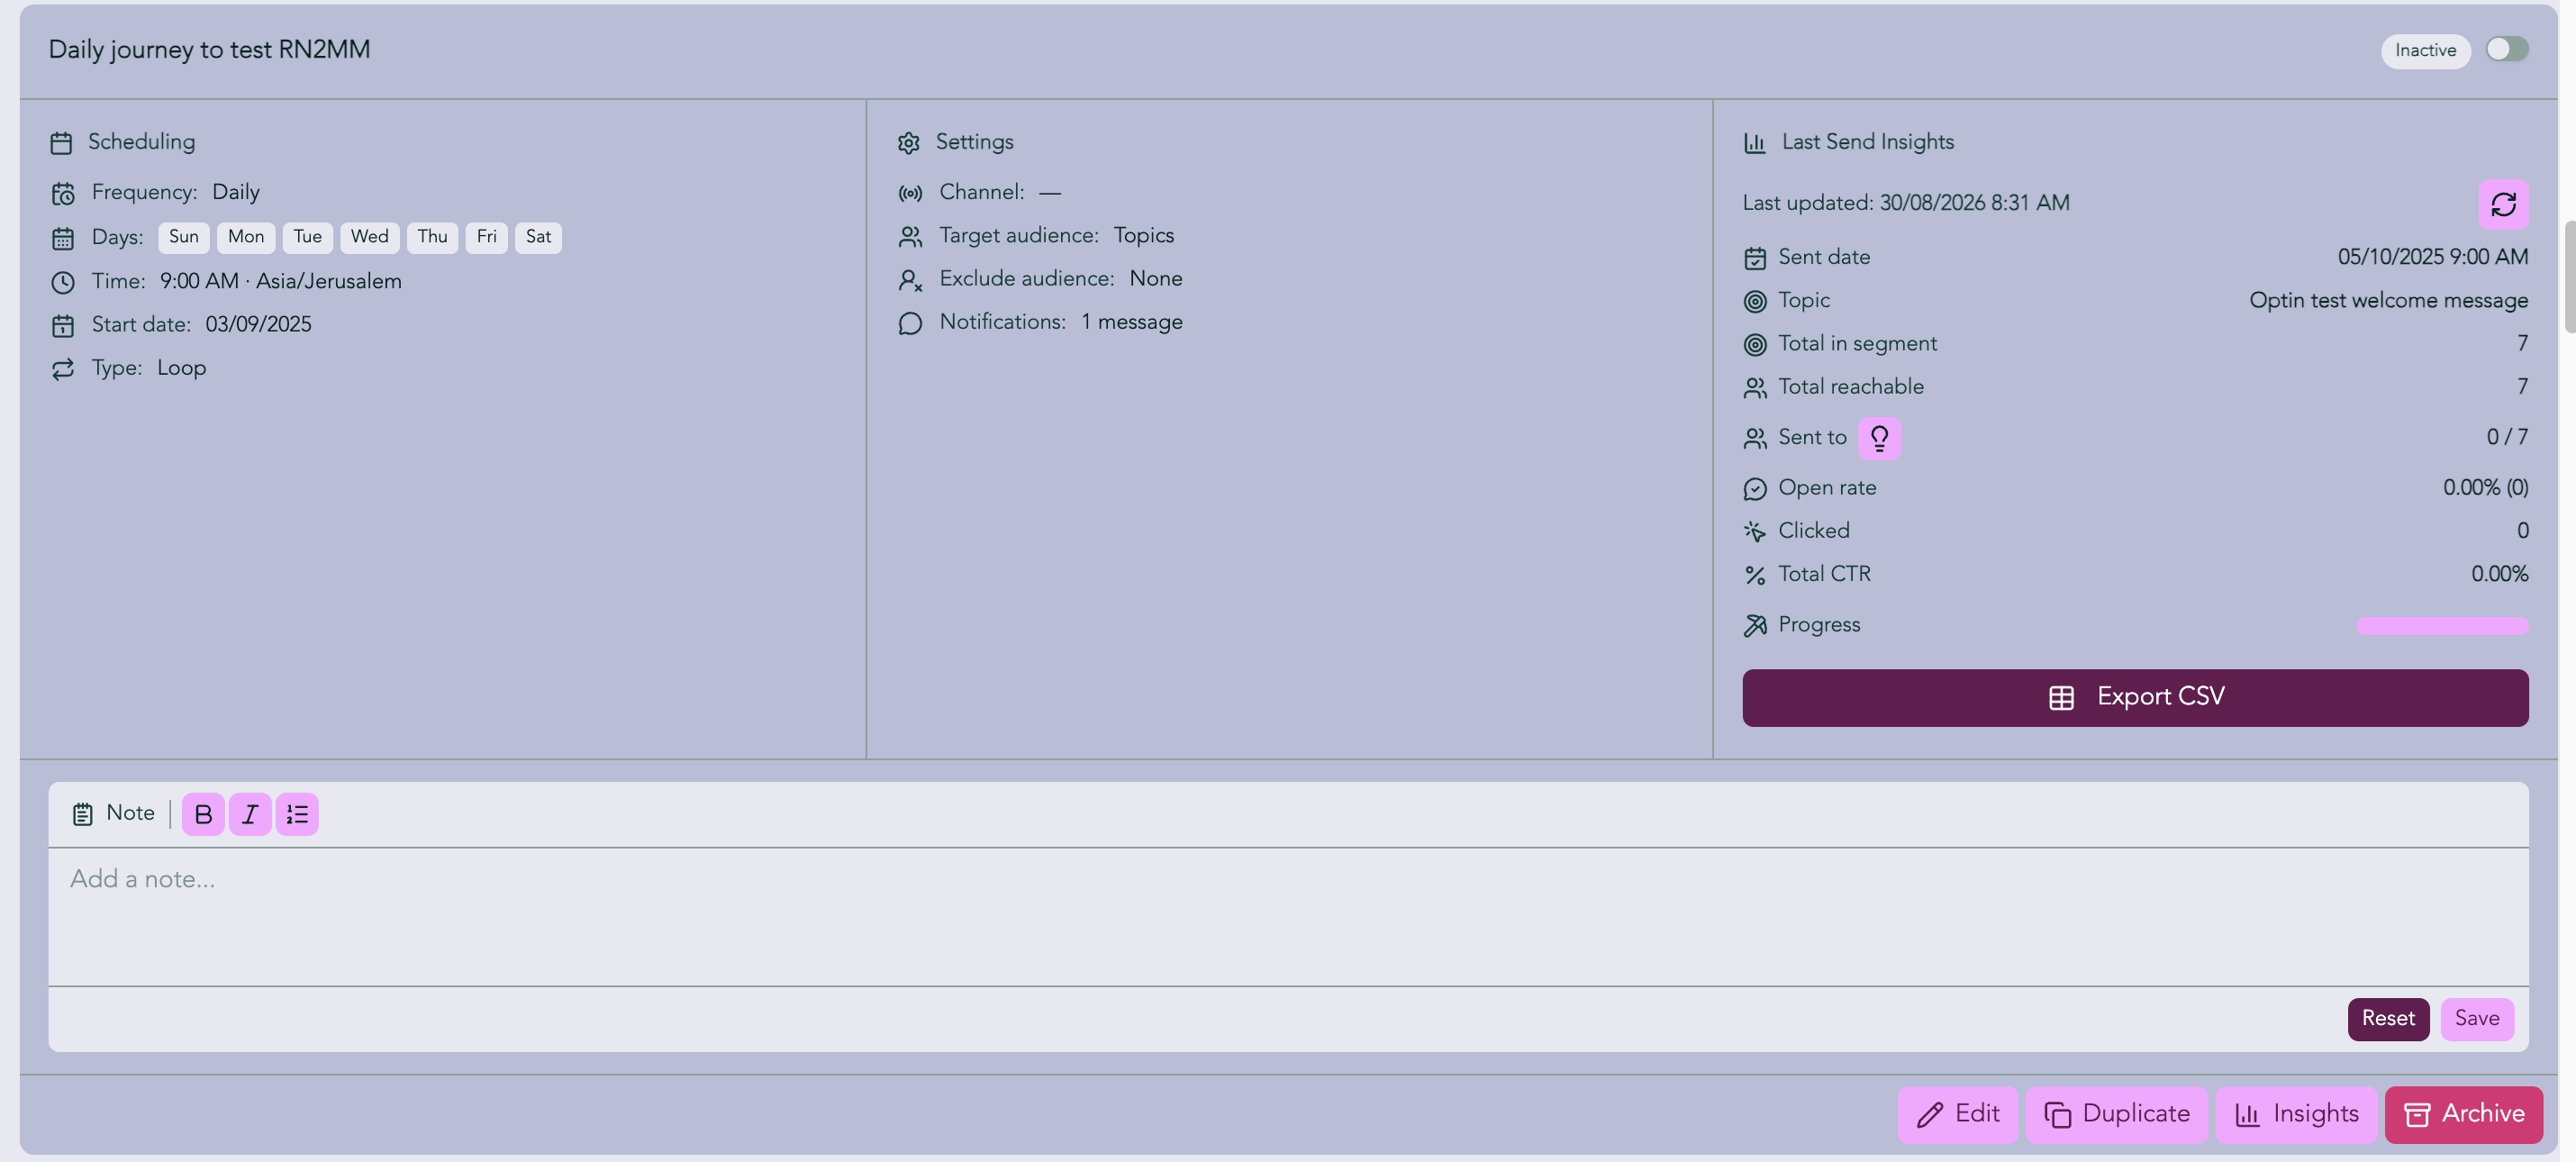Image resolution: width=2576 pixels, height=1162 pixels.
Task: Export last send data as CSV
Action: click(2135, 697)
